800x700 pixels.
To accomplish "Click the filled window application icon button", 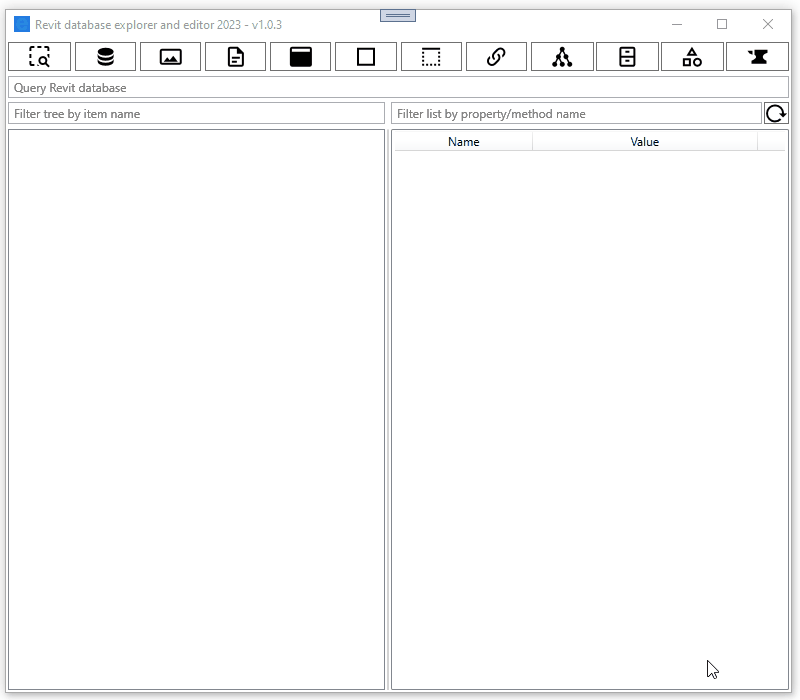I will [x=301, y=57].
